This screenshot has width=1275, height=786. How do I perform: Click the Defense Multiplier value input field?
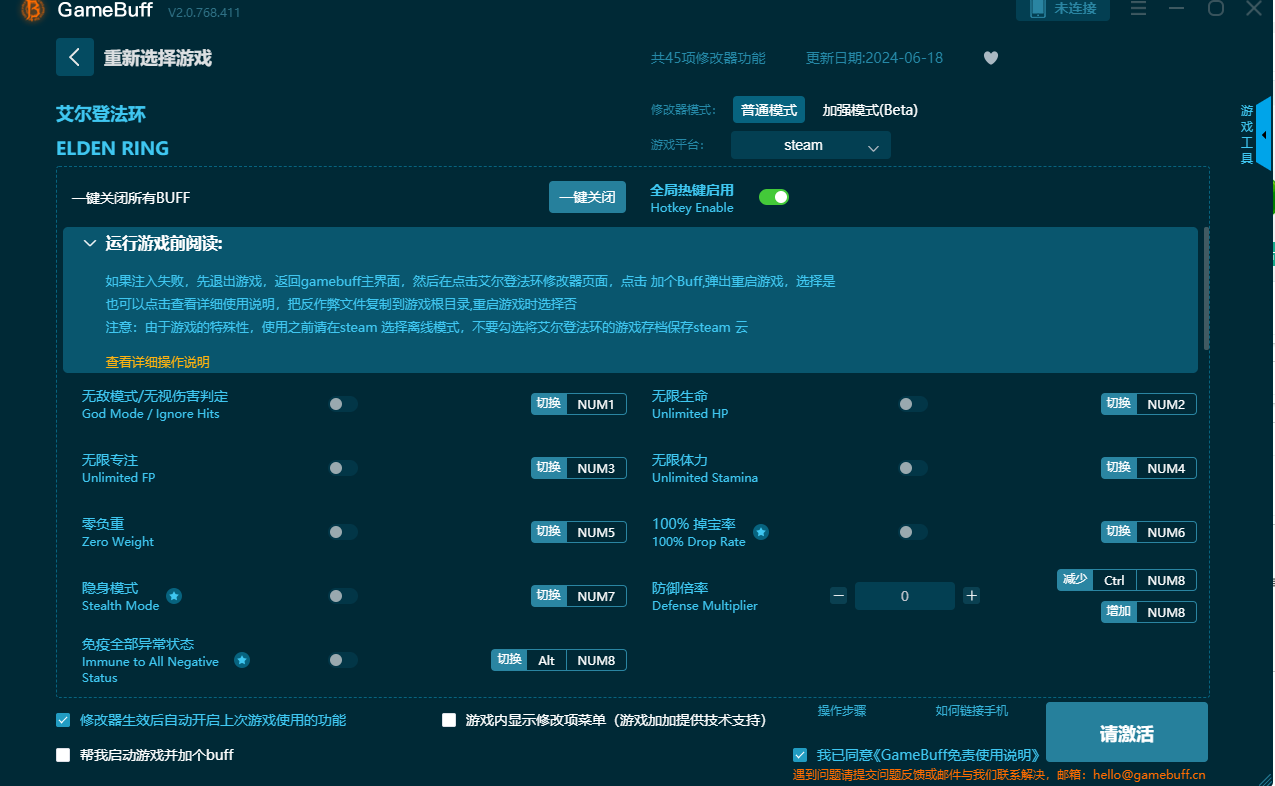pos(904,595)
